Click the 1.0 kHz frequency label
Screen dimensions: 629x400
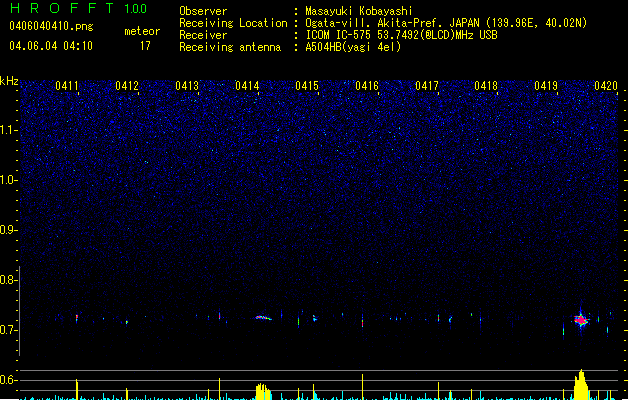(x=8, y=180)
